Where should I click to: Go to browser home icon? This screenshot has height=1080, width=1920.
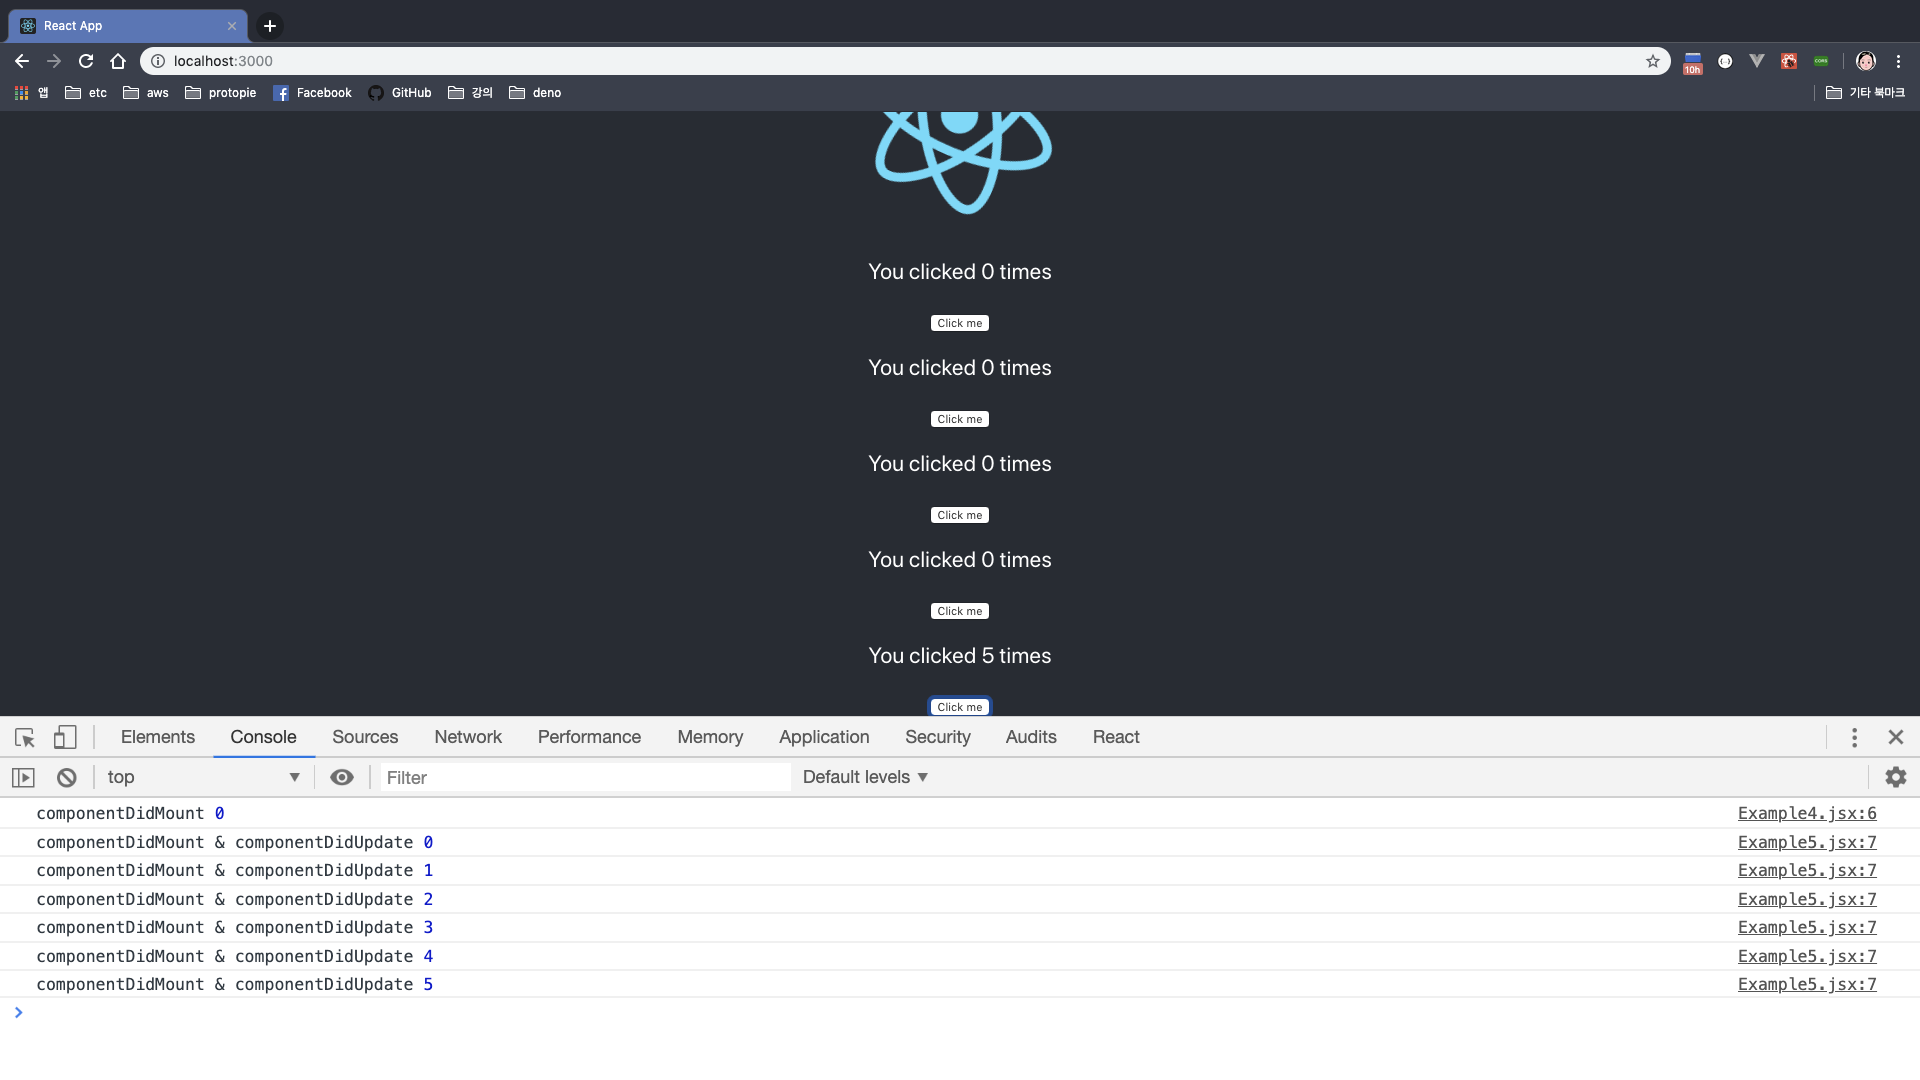pos(118,61)
